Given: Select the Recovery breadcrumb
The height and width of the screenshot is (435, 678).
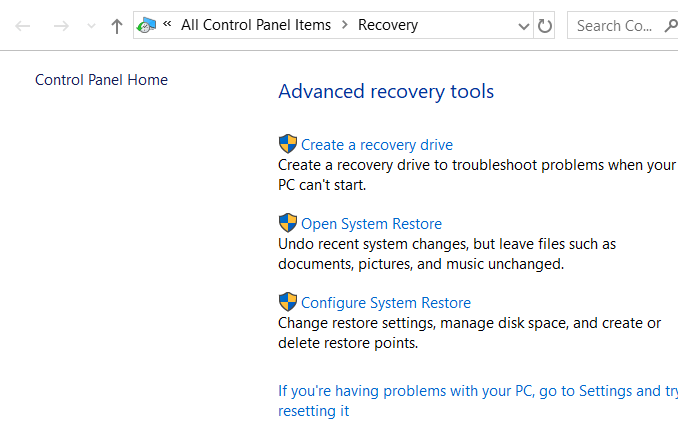Looking at the screenshot, I should pos(388,25).
